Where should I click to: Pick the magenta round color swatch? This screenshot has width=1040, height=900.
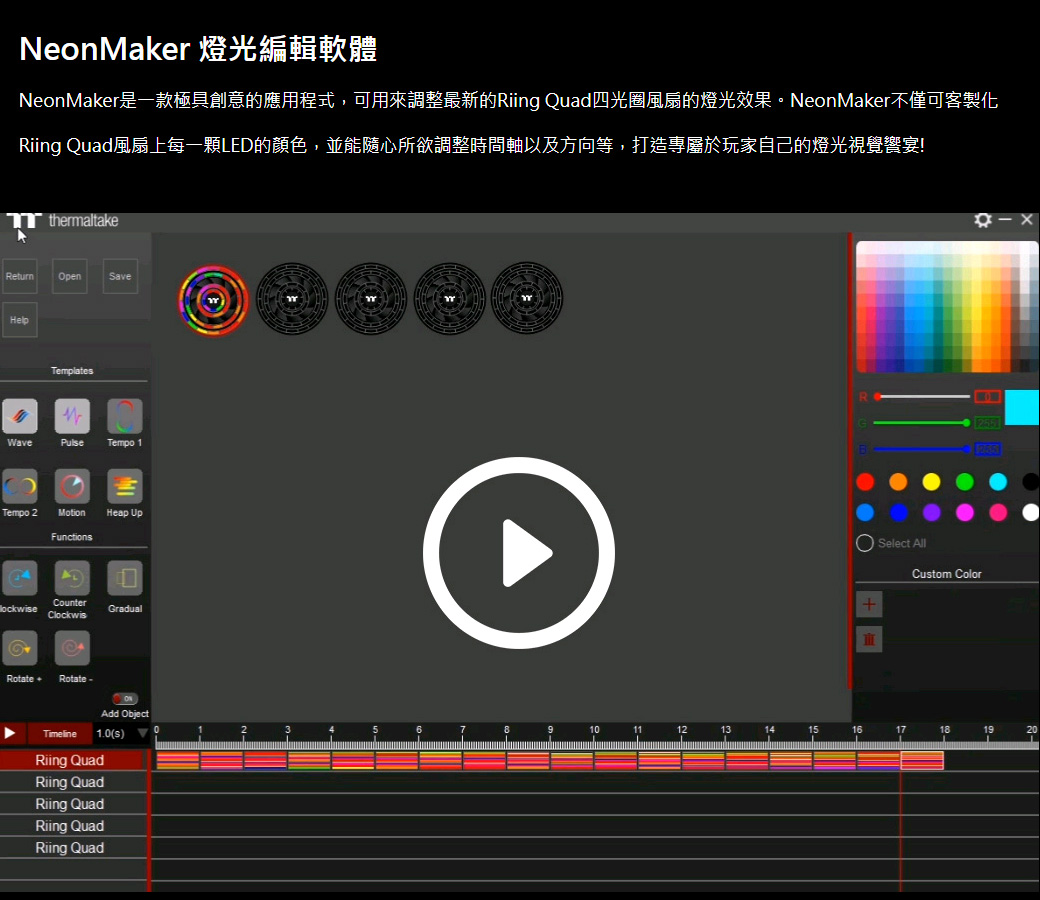point(964,512)
